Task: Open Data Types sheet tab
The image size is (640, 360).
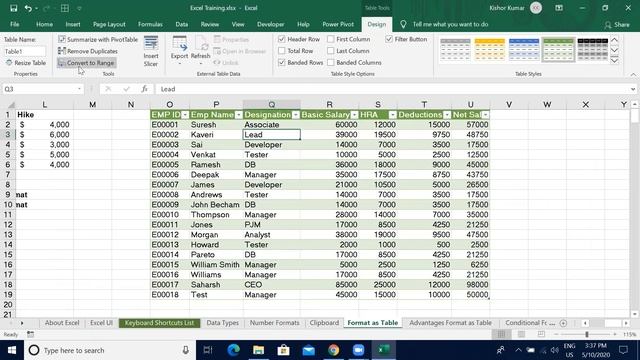Action: point(222,323)
